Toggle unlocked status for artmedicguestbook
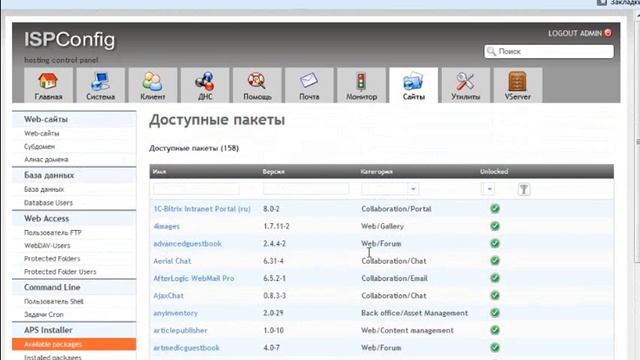This screenshot has height=360, width=640. pyautogui.click(x=495, y=348)
